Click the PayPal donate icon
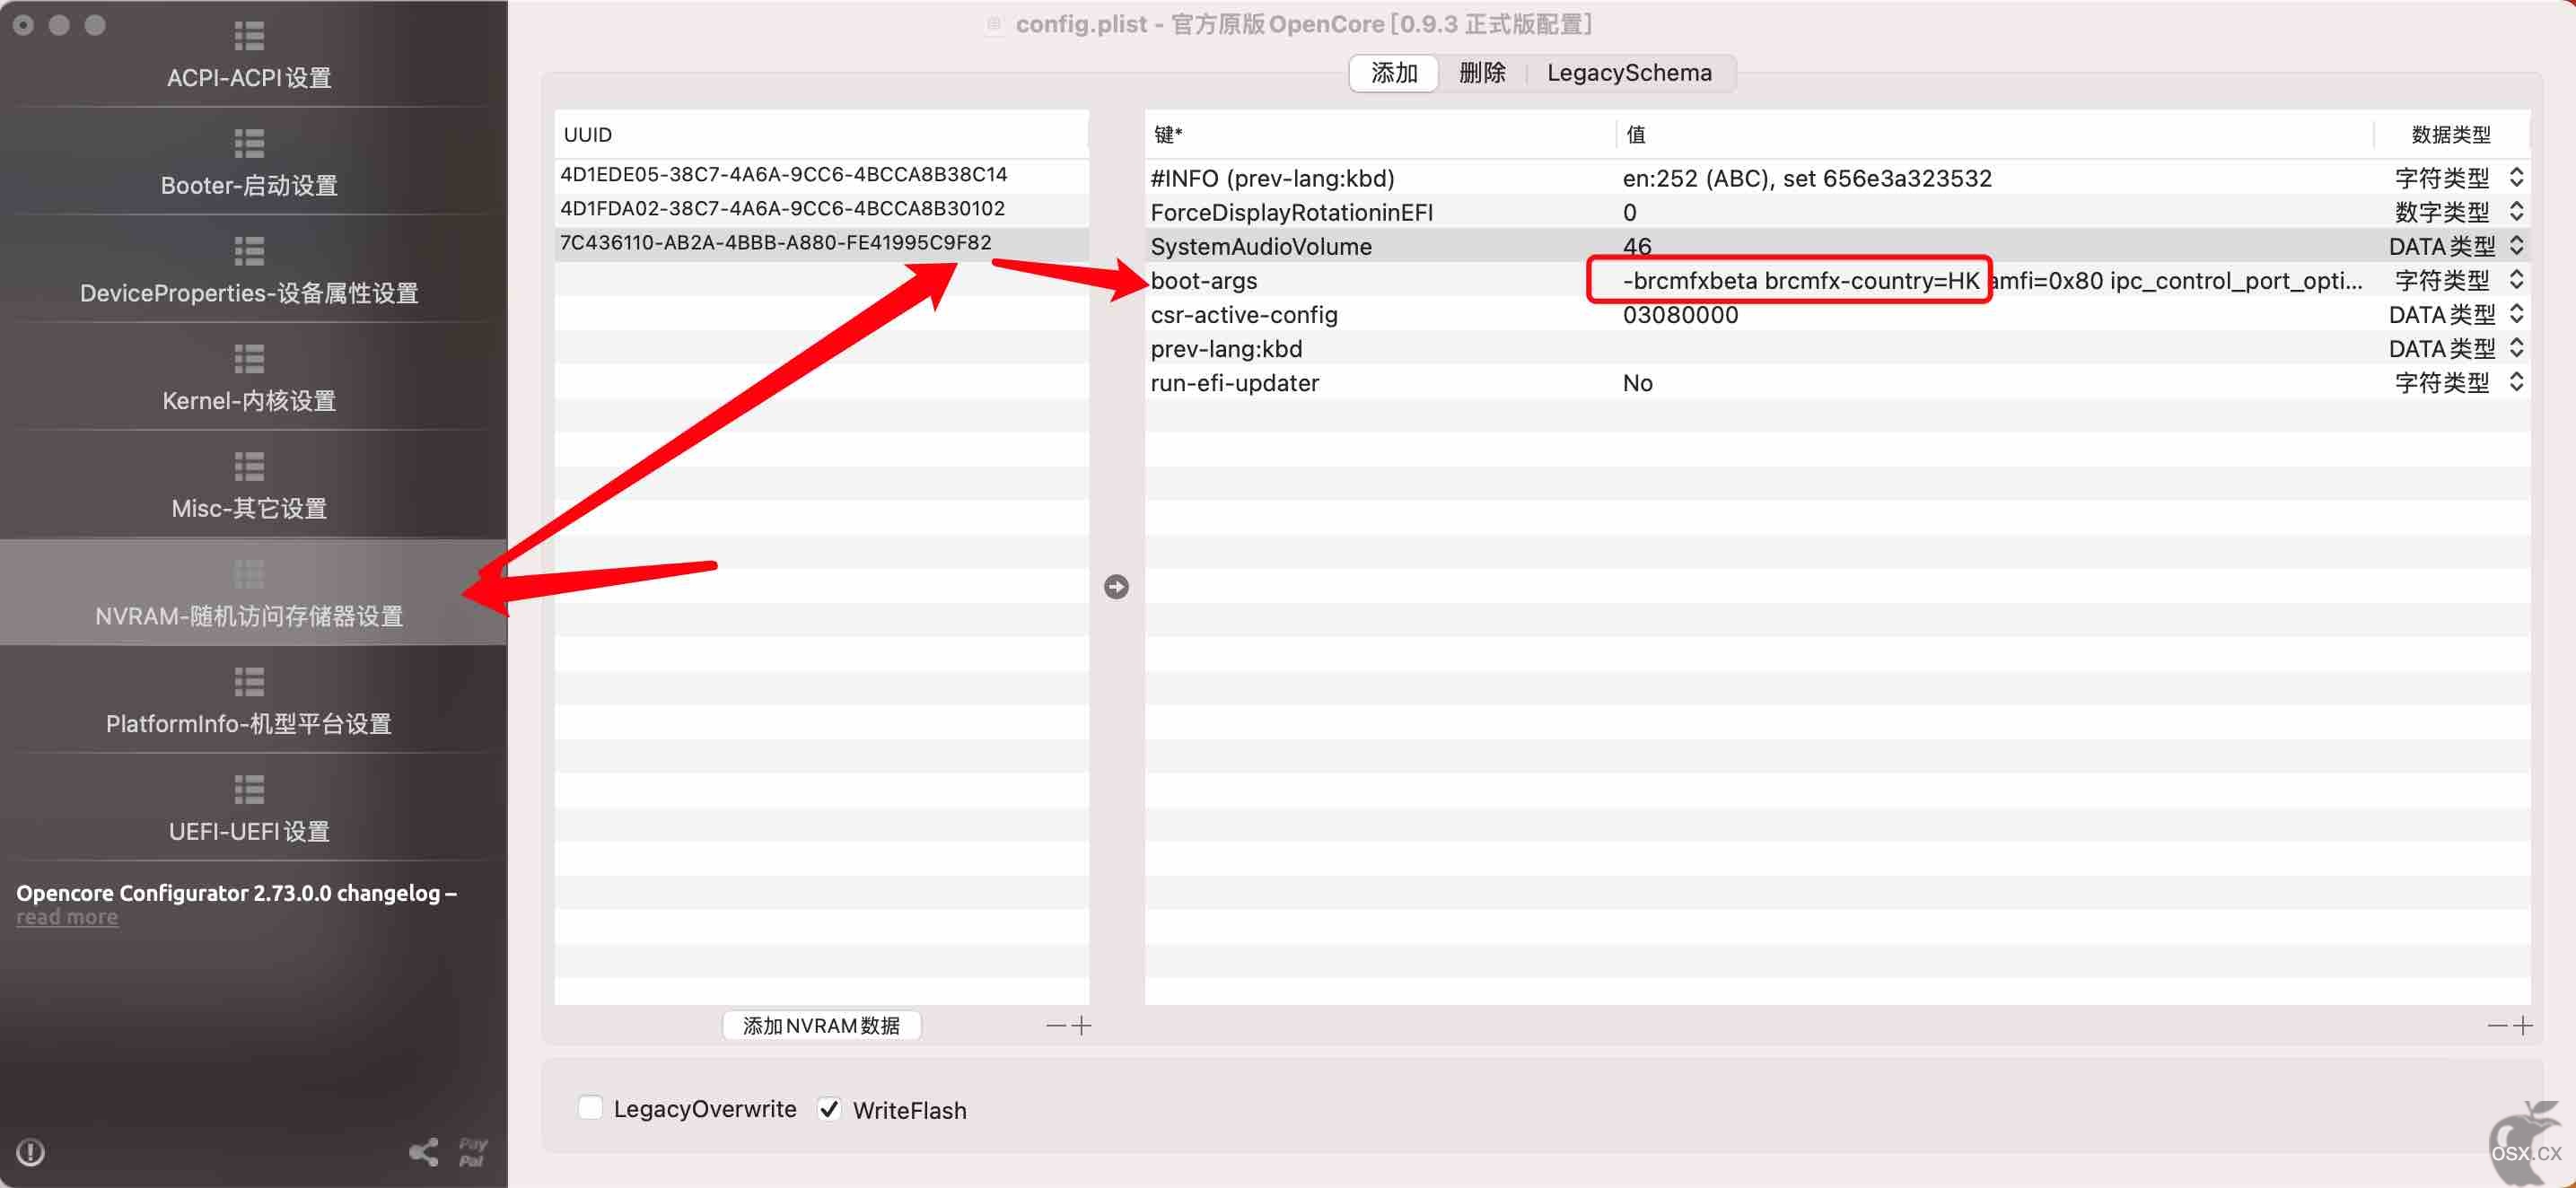The width and height of the screenshot is (2576, 1188). click(472, 1152)
